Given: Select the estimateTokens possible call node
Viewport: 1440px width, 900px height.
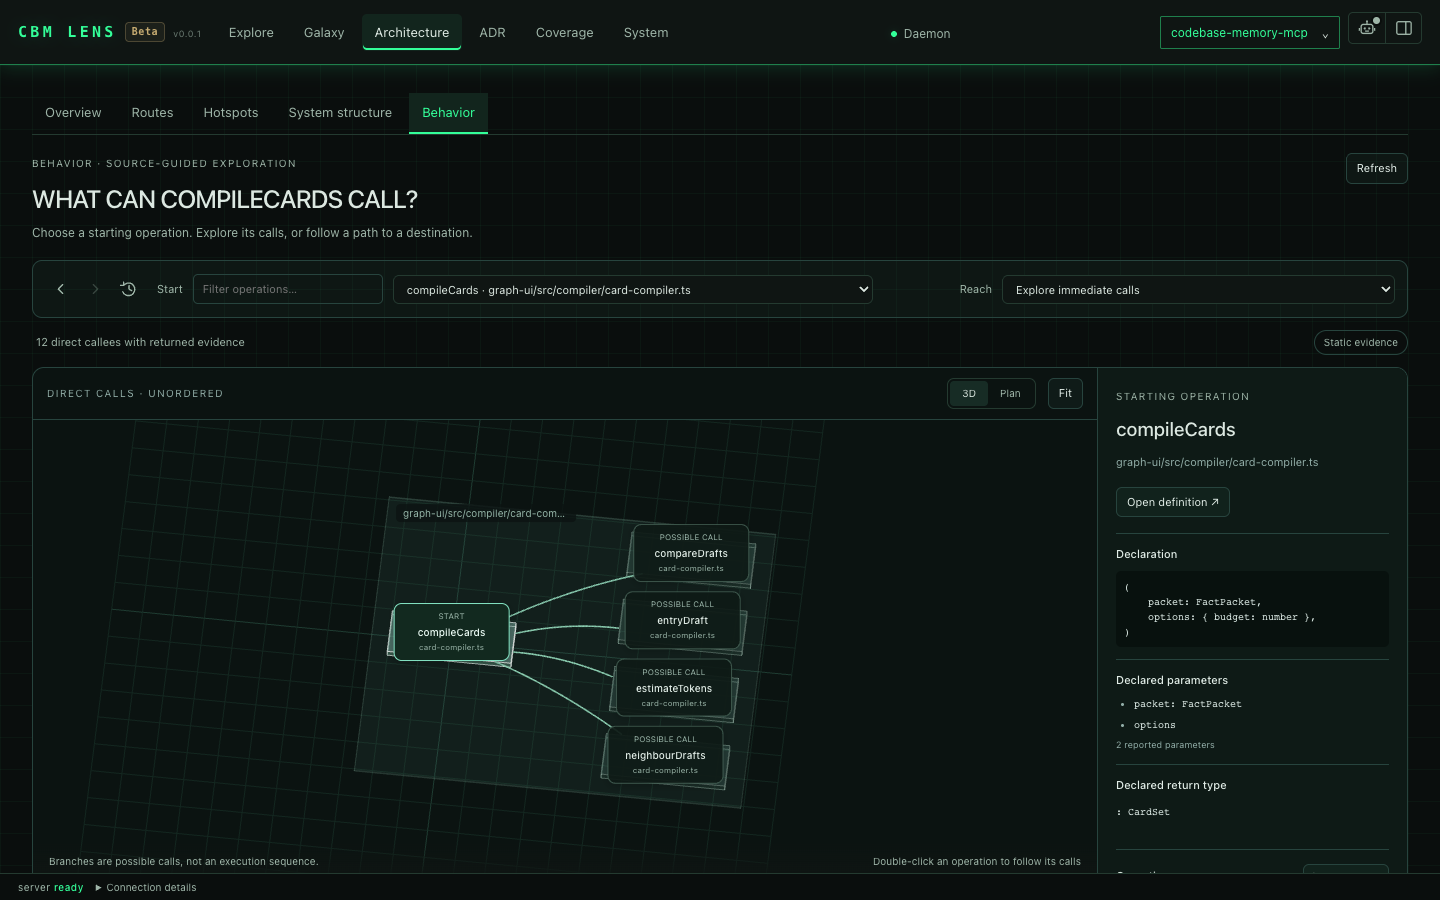Looking at the screenshot, I should point(674,688).
